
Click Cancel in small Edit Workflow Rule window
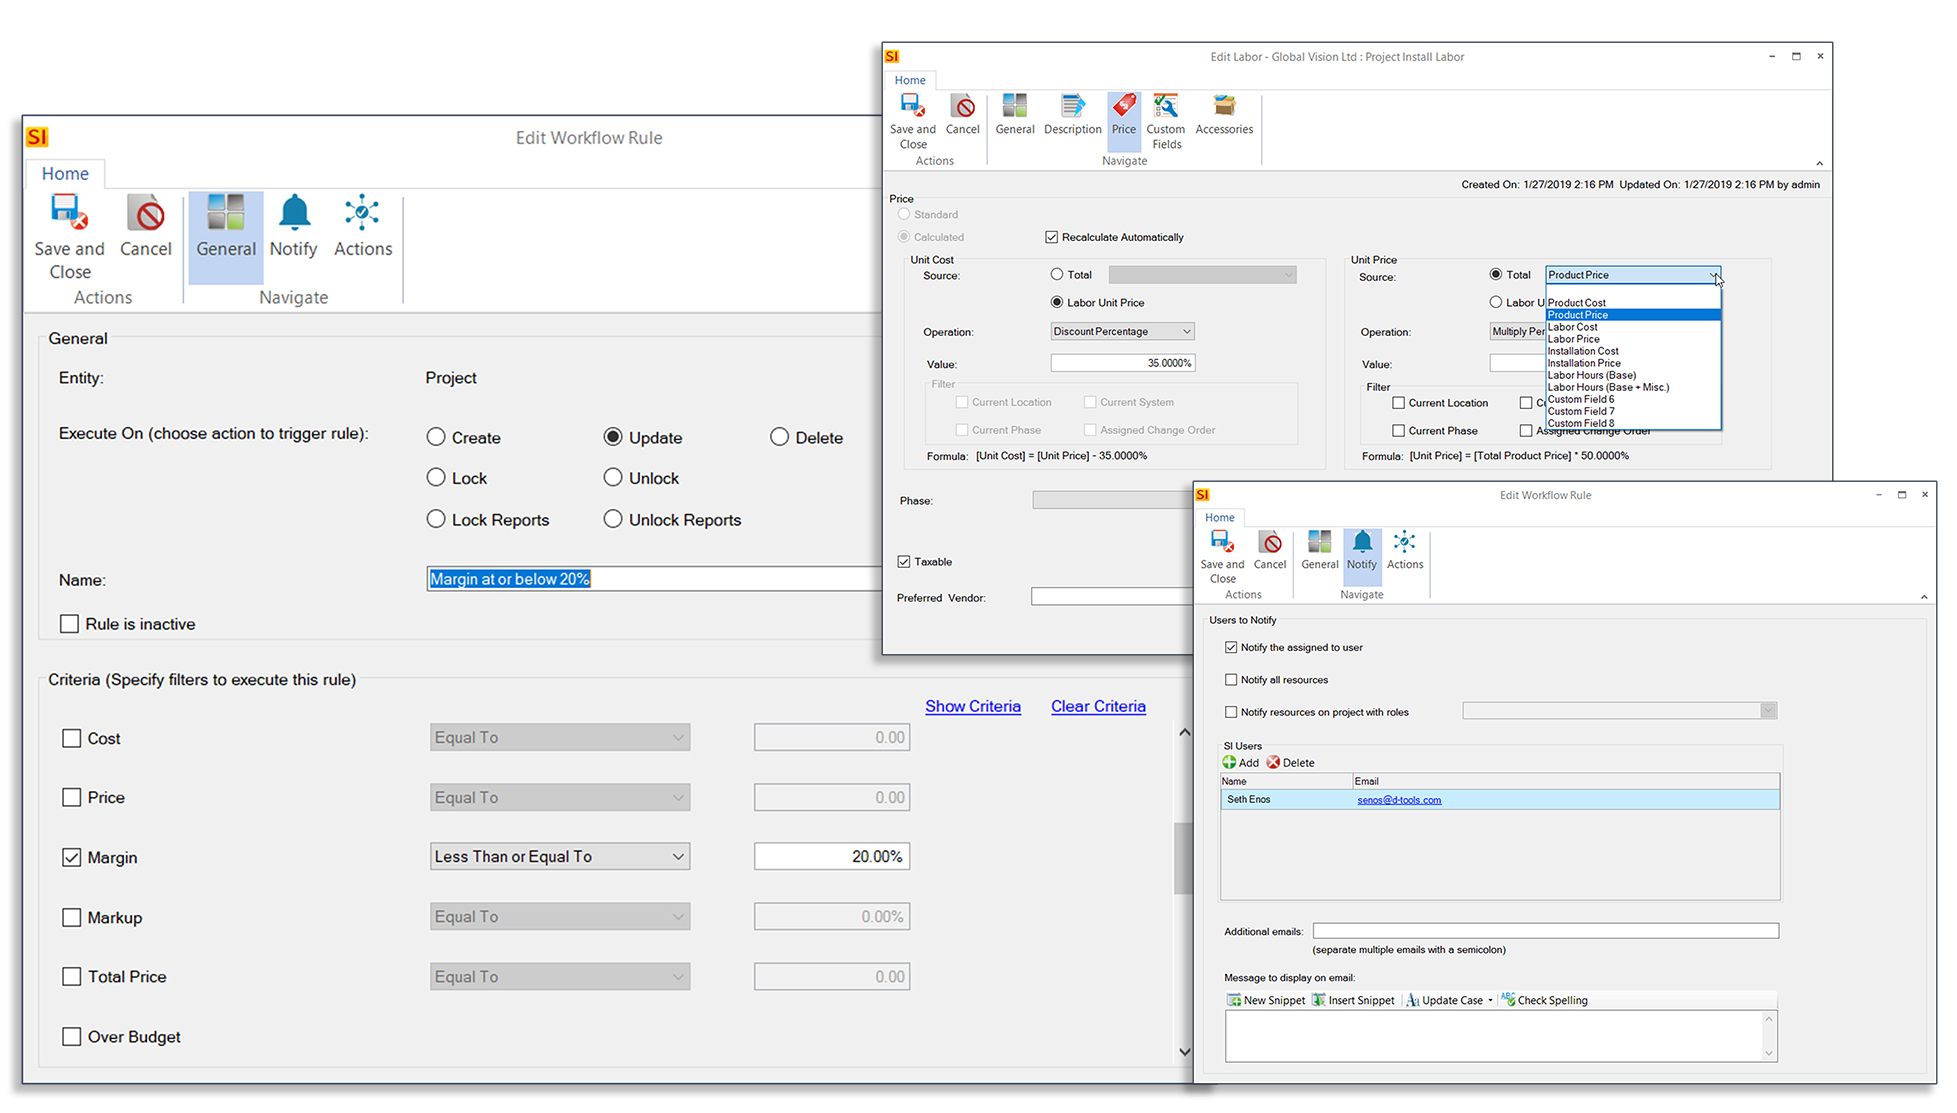point(1270,550)
